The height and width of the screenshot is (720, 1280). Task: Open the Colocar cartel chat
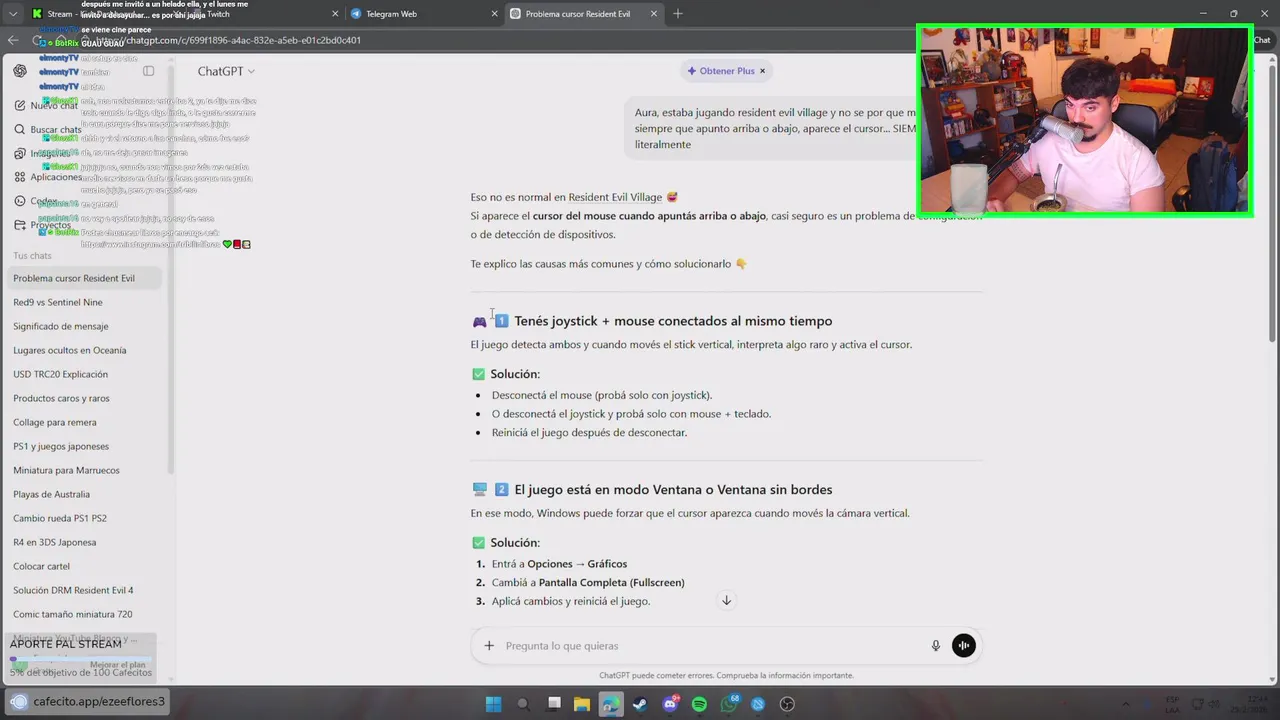coord(42,566)
